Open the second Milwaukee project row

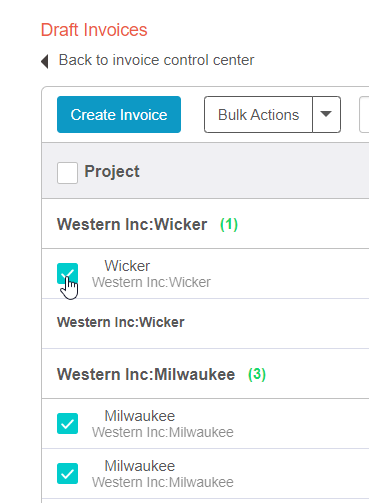pos(205,474)
